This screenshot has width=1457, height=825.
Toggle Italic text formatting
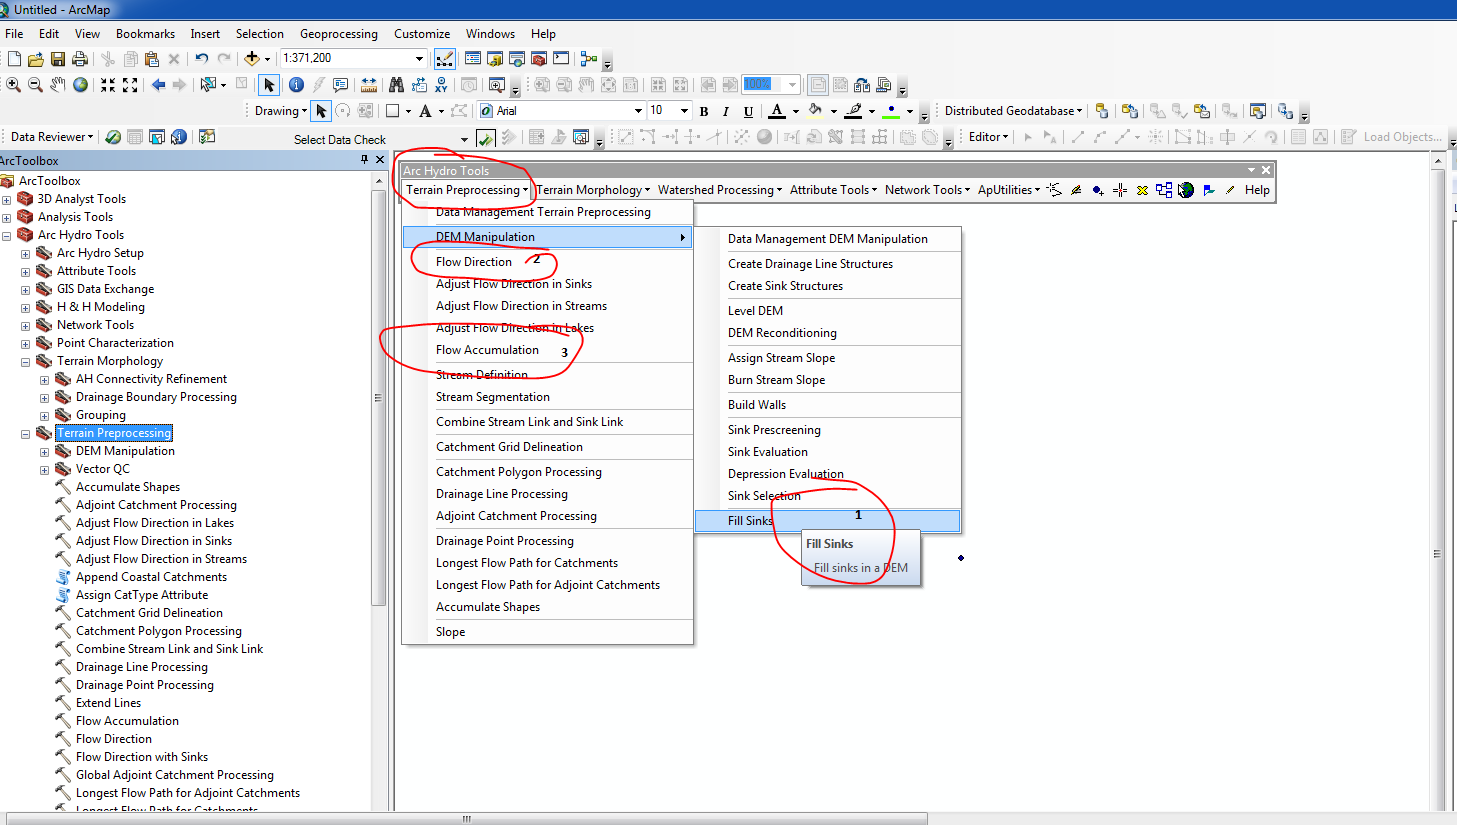[726, 111]
